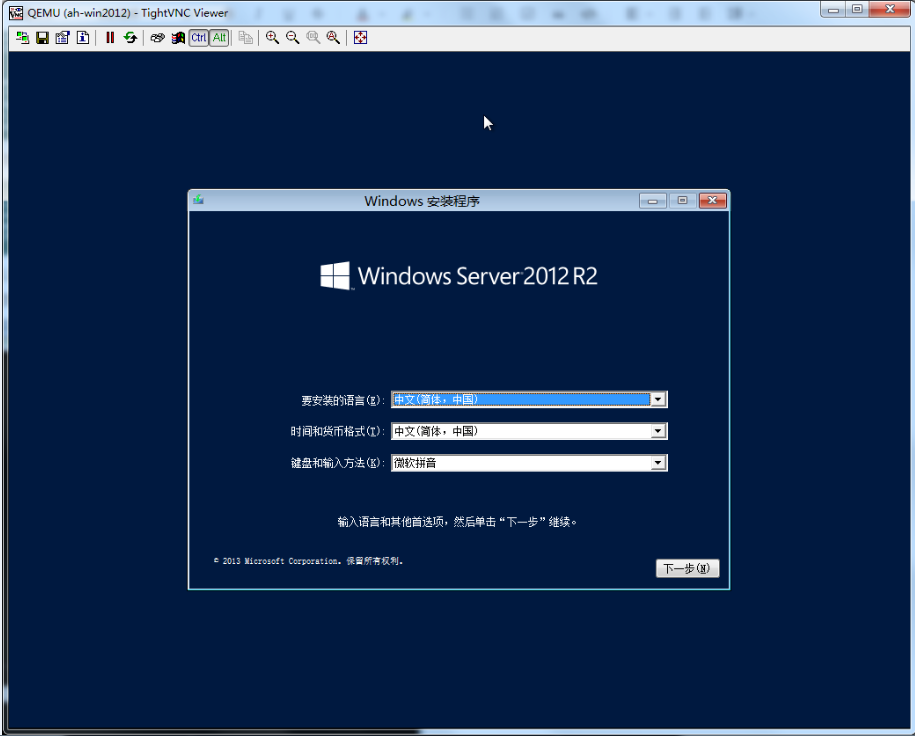This screenshot has width=915, height=736.
Task: Click the Windows 安装程序 title bar
Action: tap(421, 201)
